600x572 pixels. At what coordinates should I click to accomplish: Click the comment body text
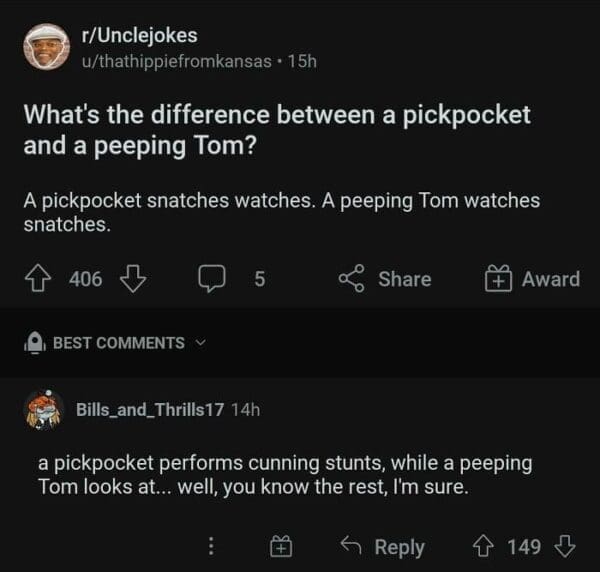[285, 476]
